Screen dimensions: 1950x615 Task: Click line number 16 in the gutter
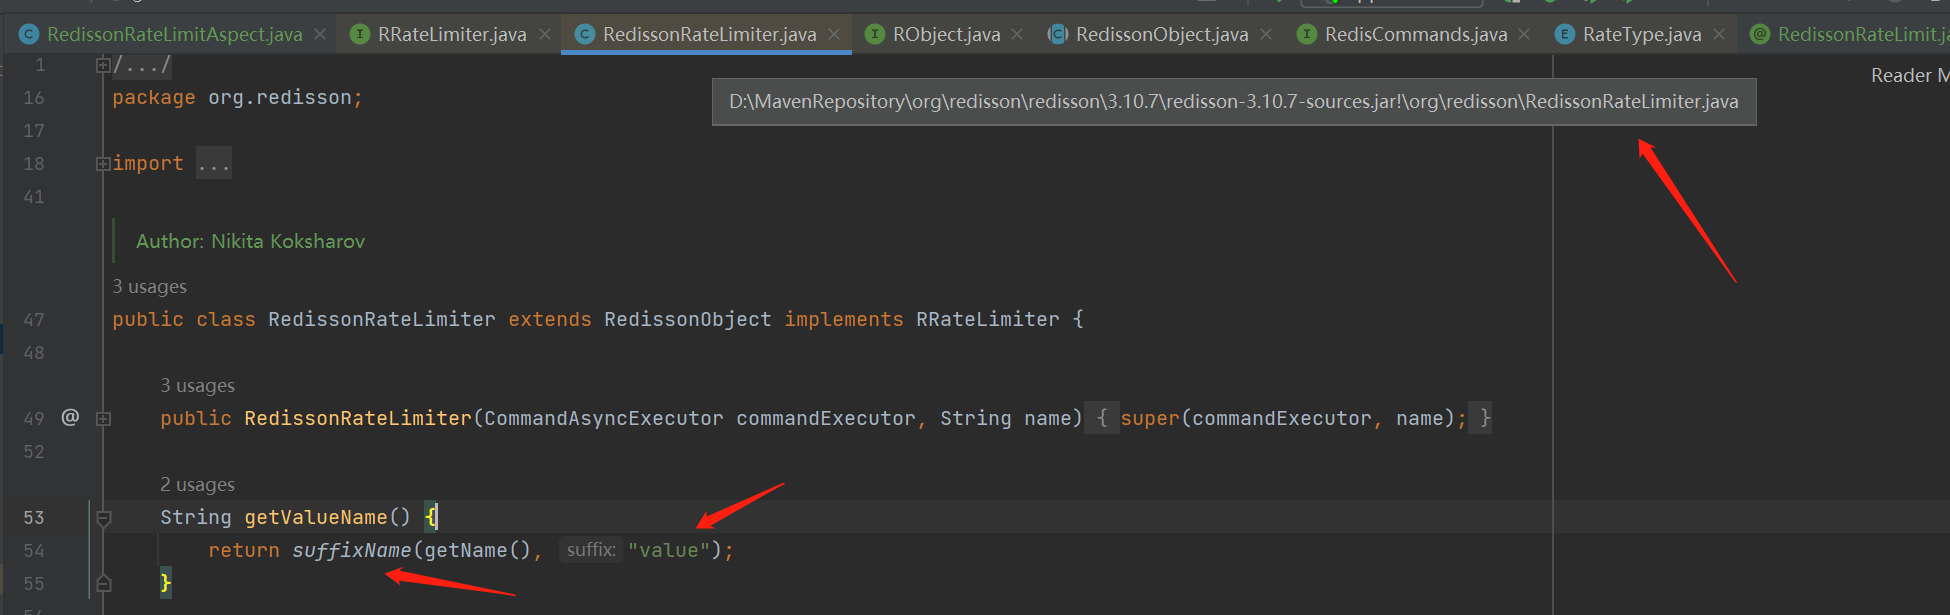coord(34,98)
